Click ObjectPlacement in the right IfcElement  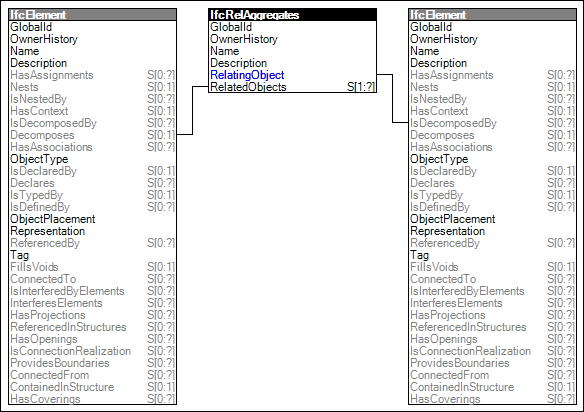492,219
